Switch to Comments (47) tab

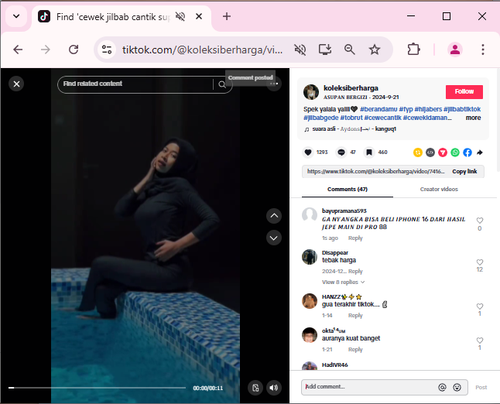[x=347, y=189]
